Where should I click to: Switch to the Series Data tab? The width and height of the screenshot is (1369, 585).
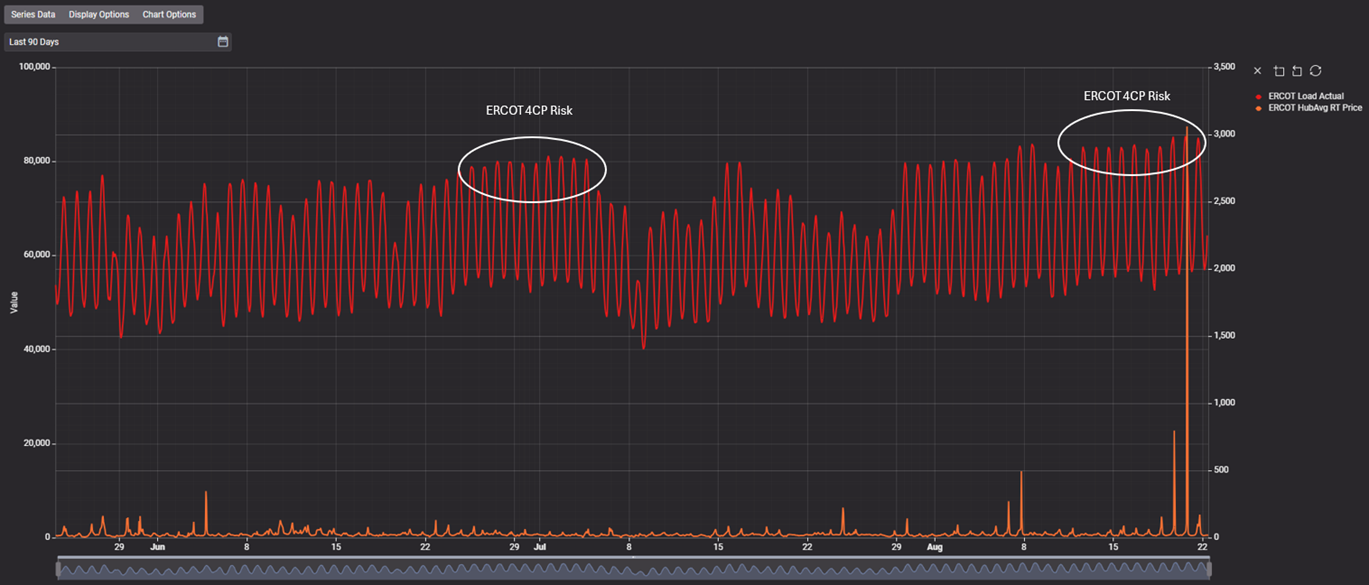[33, 15]
